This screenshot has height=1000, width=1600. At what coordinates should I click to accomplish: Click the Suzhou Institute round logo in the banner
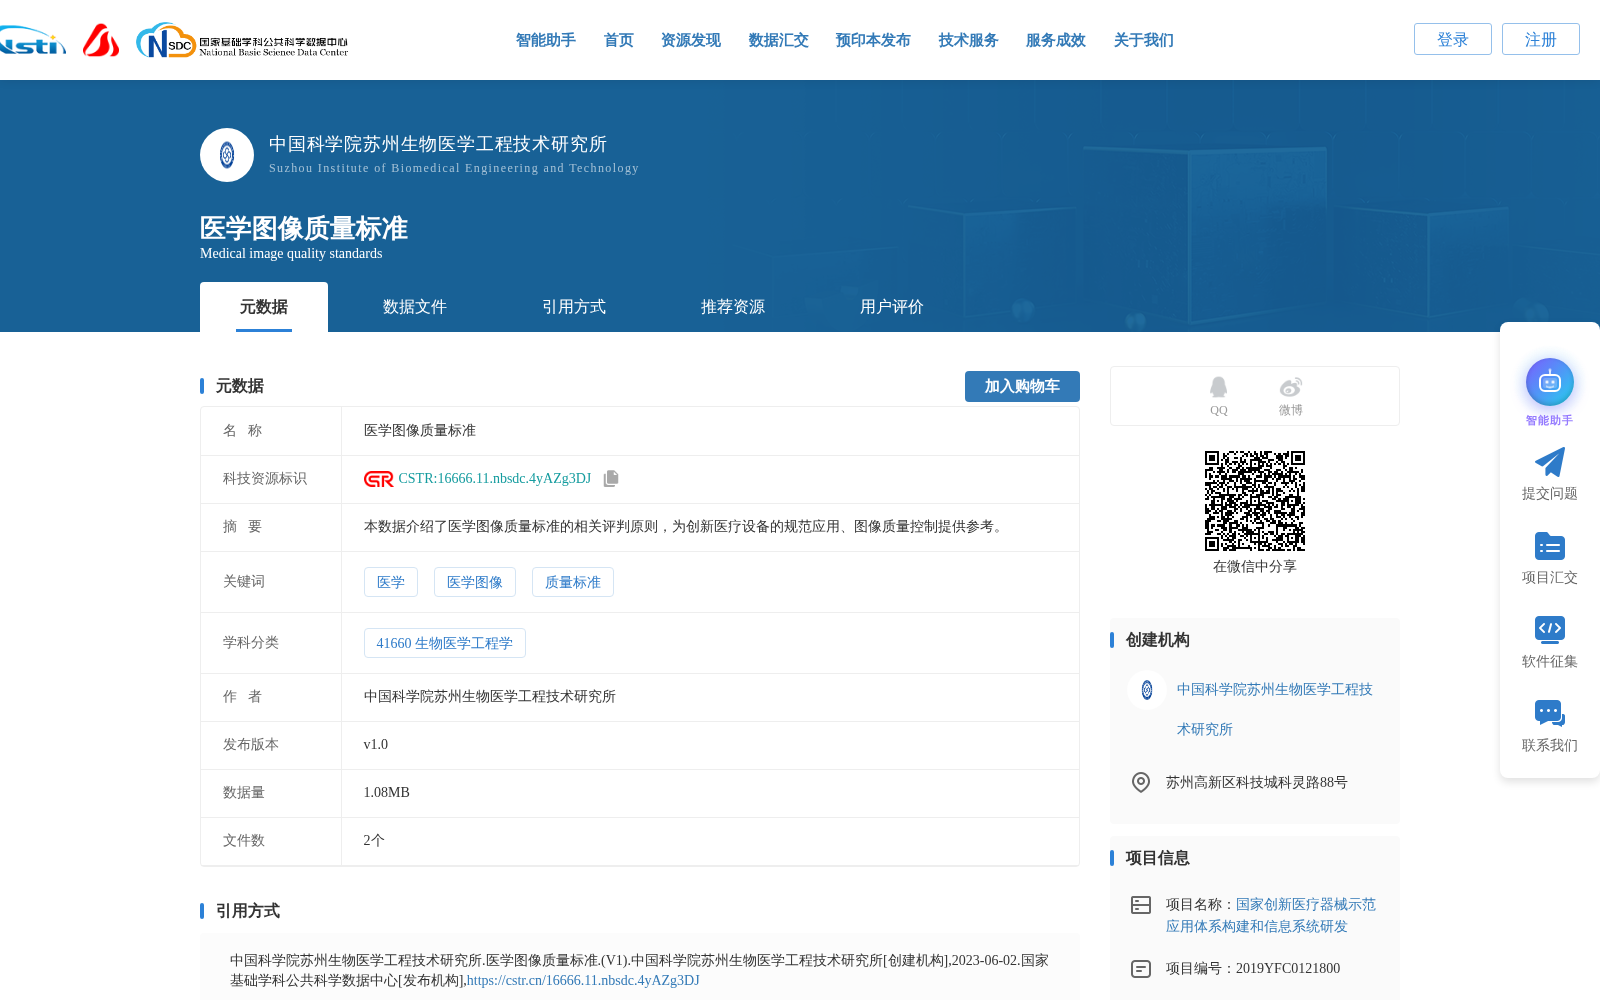227,155
